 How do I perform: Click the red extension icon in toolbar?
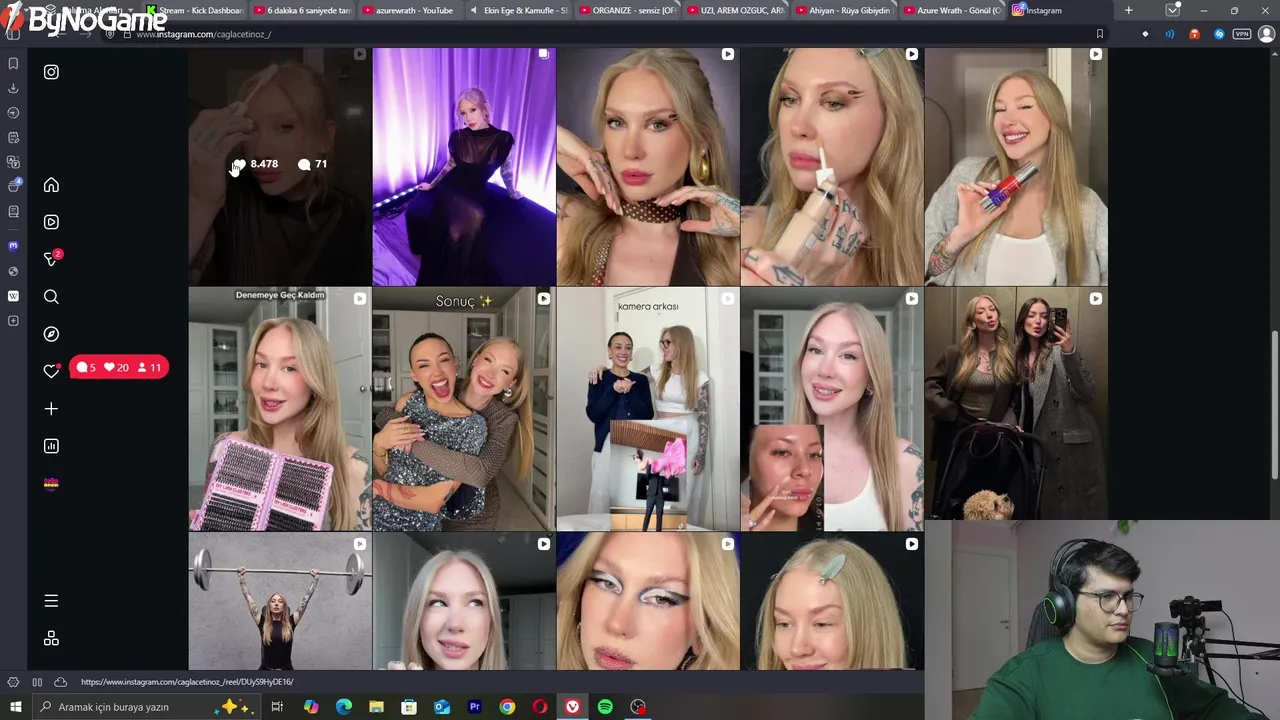point(1194,34)
